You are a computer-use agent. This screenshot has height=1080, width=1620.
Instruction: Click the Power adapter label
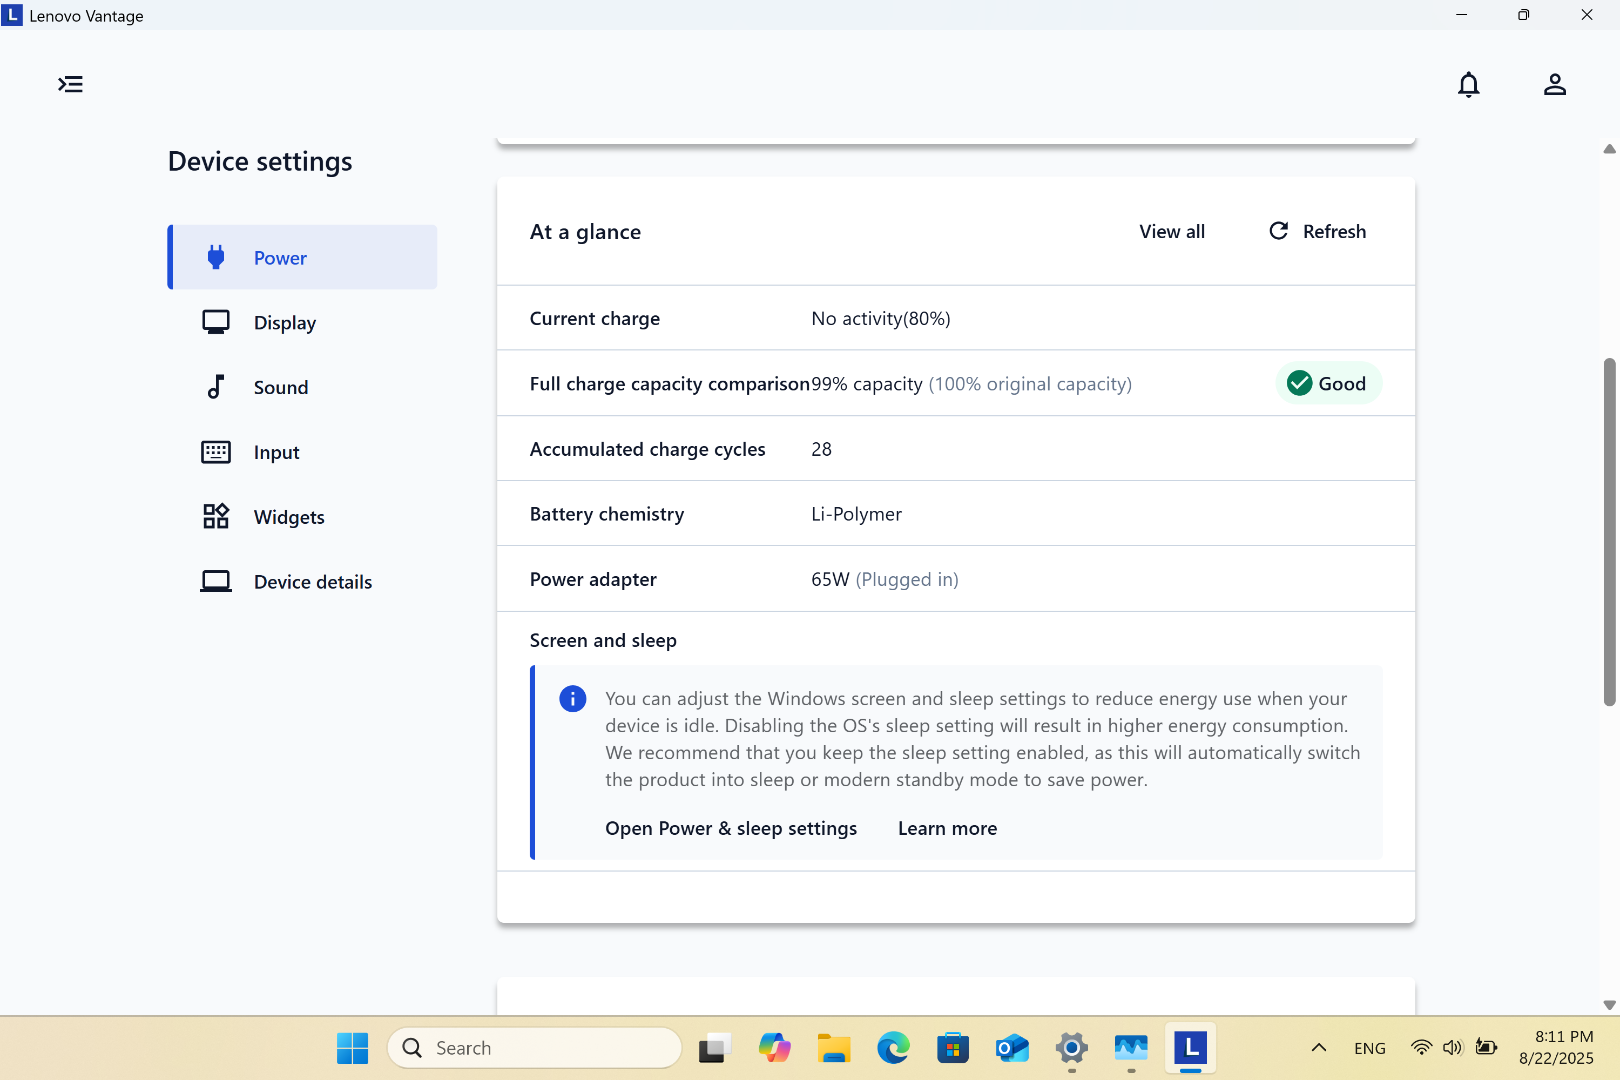(x=593, y=579)
